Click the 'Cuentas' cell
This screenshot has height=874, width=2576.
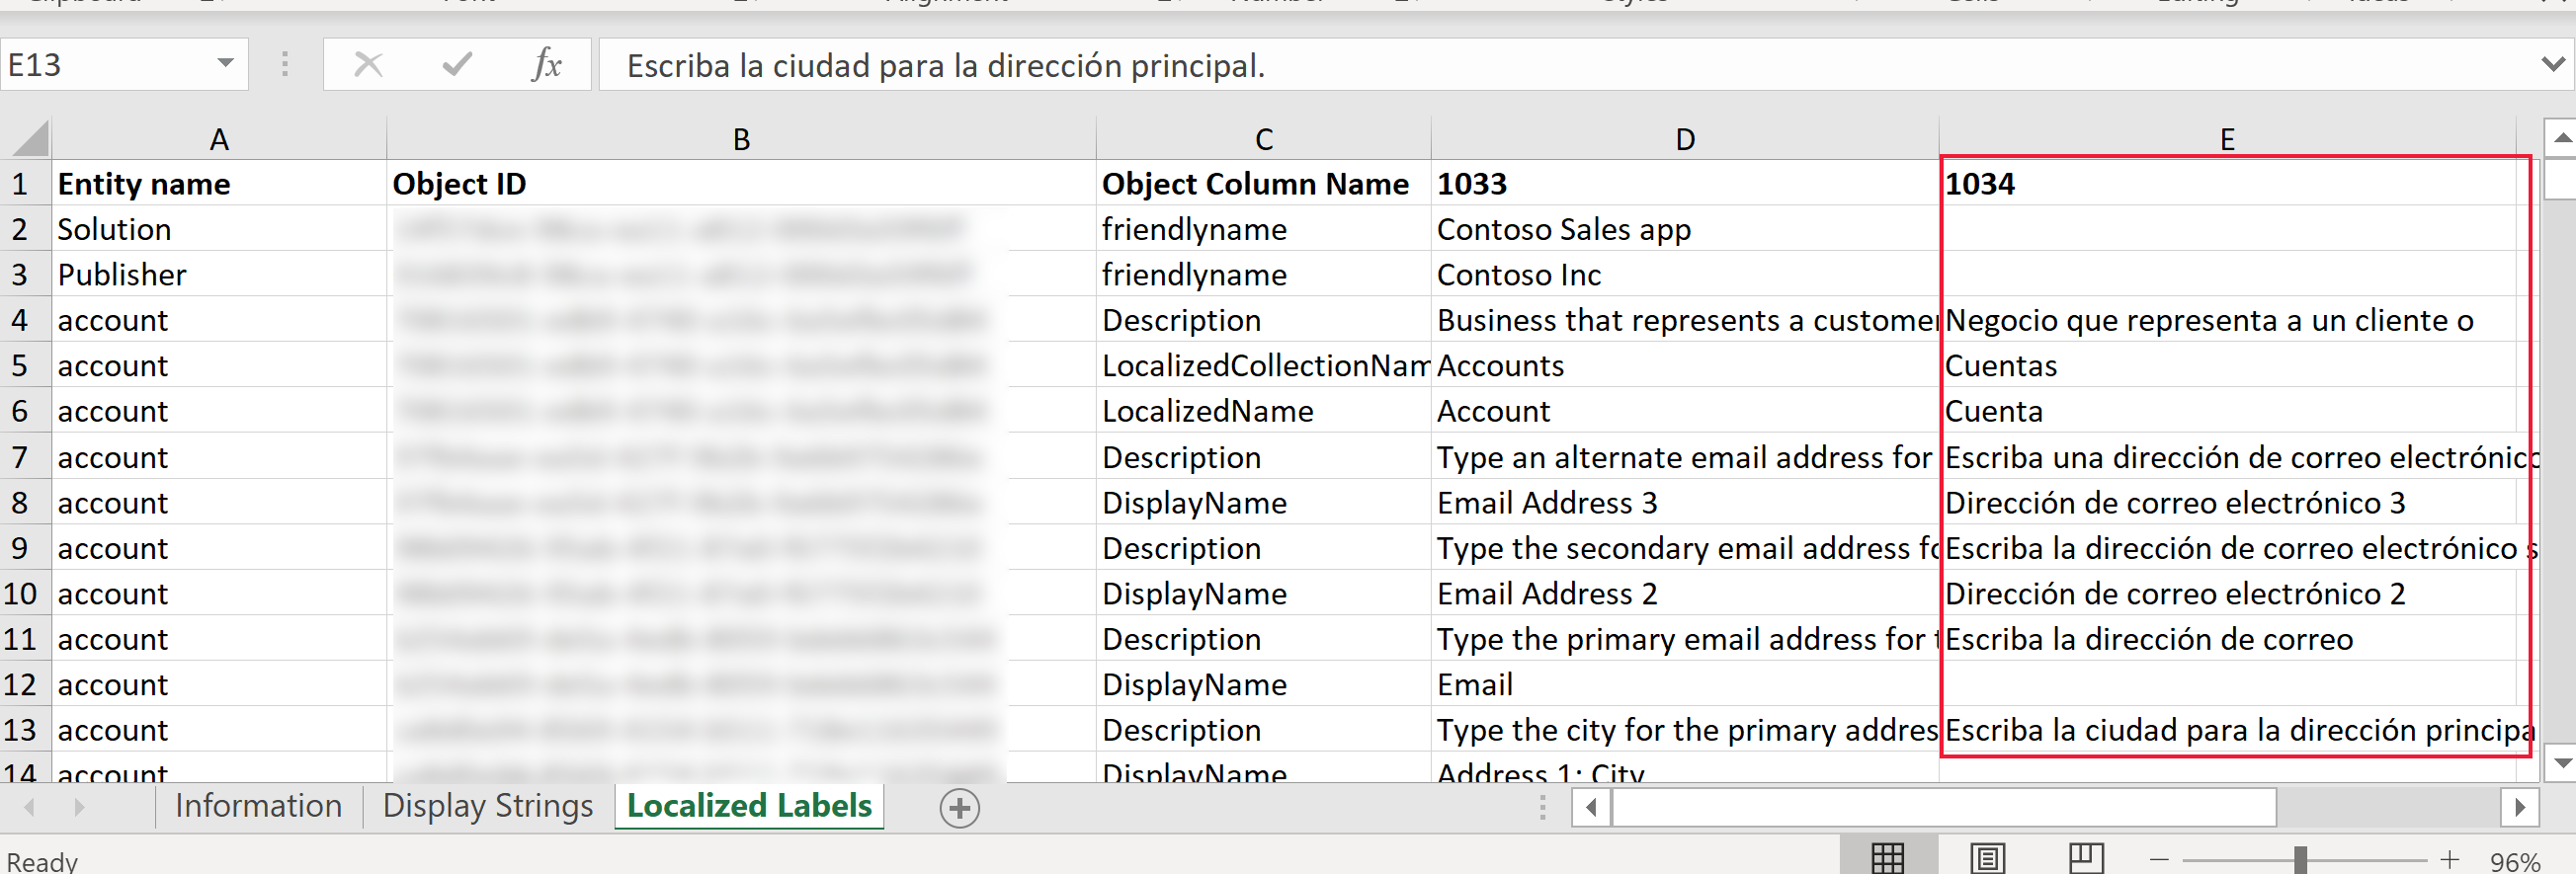[x=2227, y=366]
